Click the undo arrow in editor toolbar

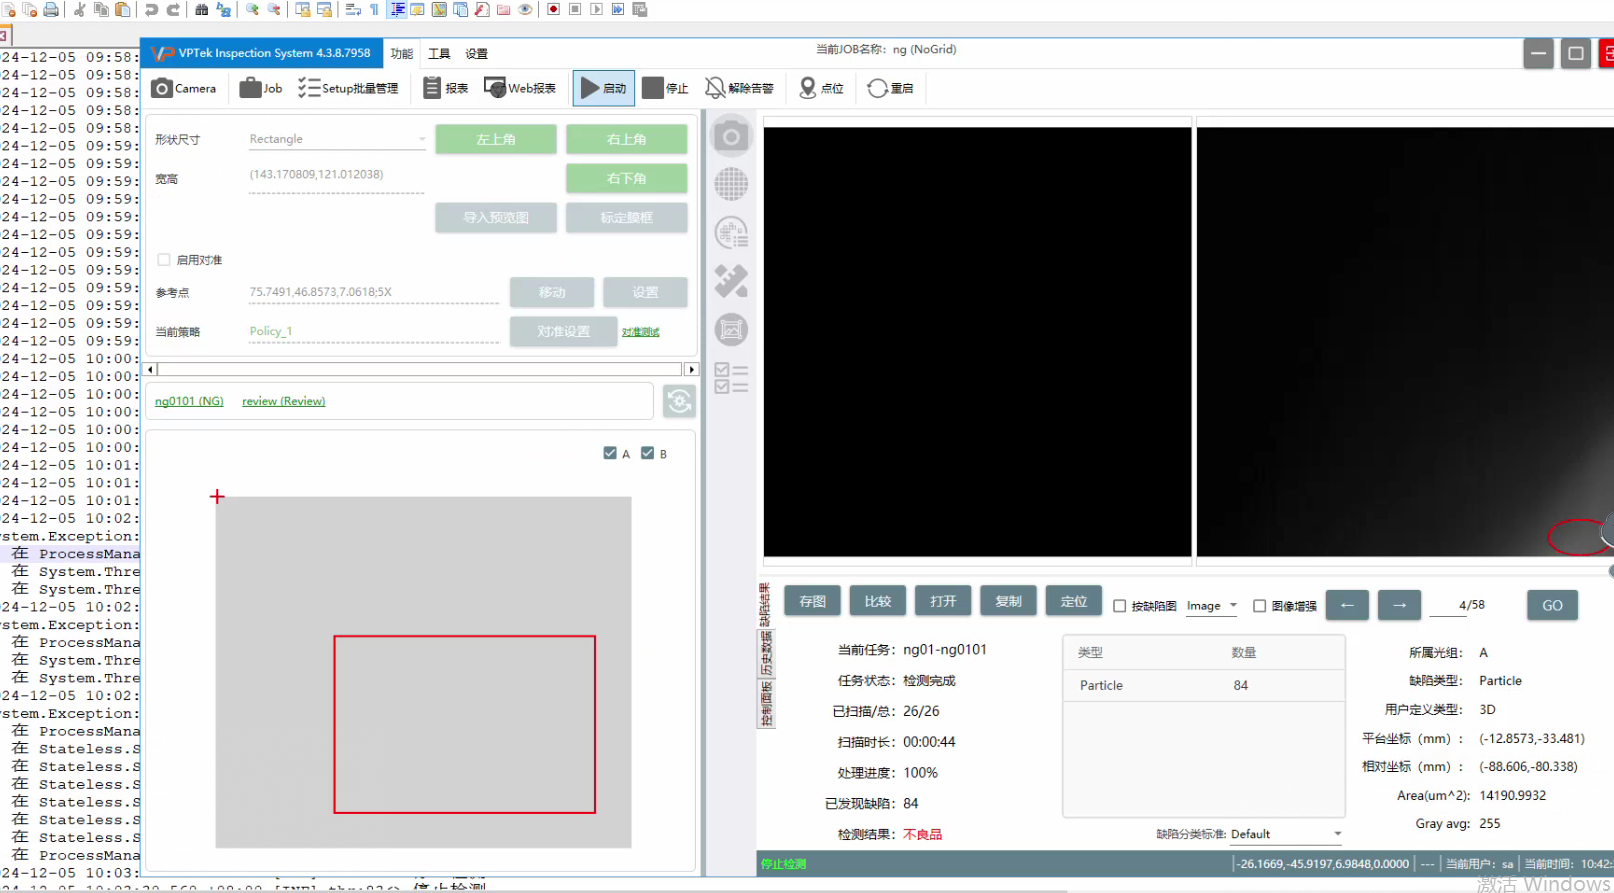click(x=151, y=9)
